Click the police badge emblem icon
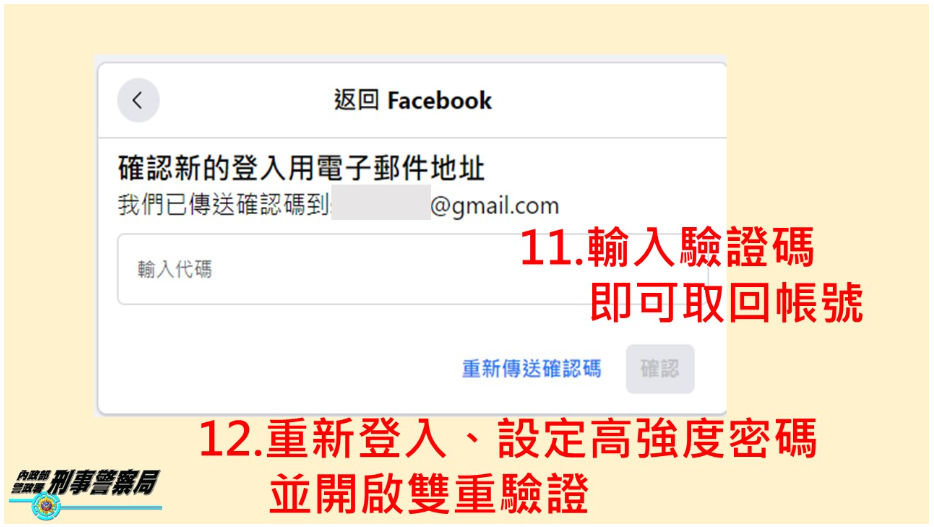The height and width of the screenshot is (527, 934). tap(46, 507)
